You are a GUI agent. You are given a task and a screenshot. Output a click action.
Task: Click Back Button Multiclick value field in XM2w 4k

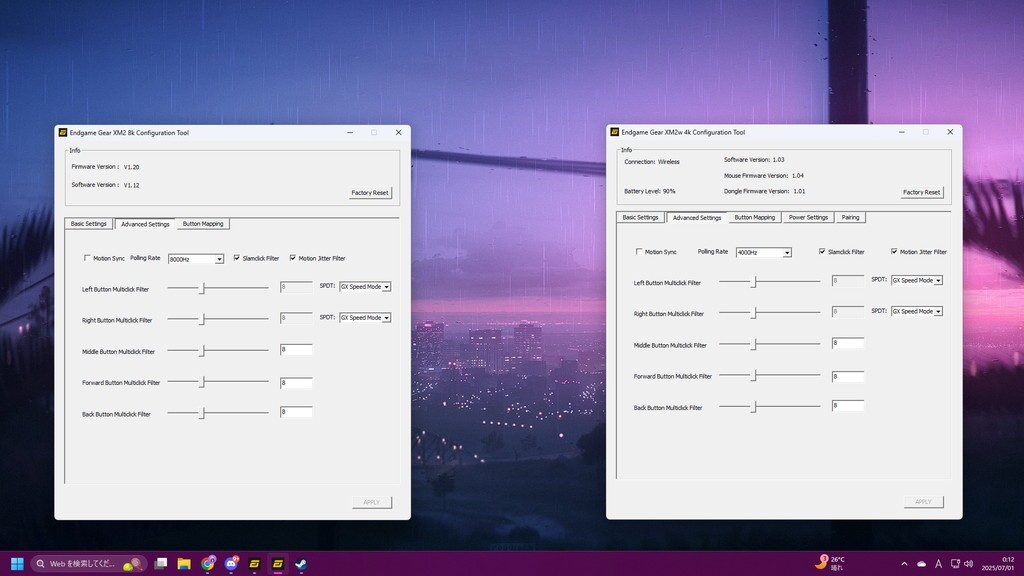coord(848,405)
